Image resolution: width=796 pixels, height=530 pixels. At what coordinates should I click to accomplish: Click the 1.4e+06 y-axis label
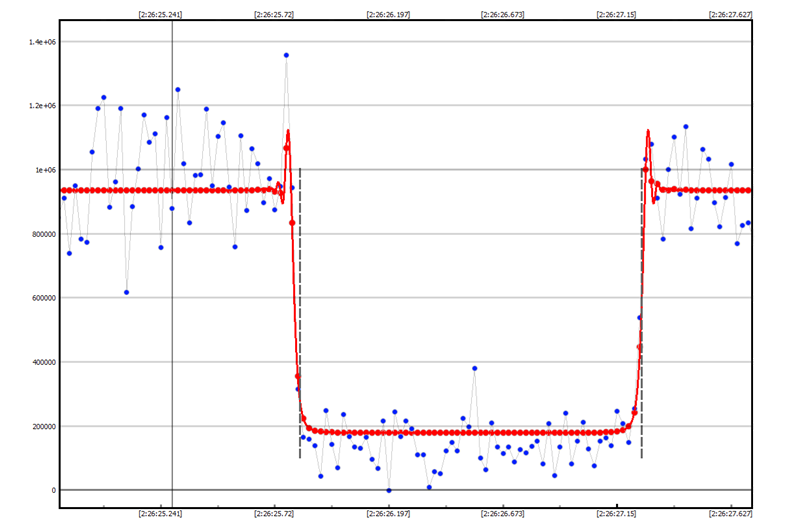point(42,42)
